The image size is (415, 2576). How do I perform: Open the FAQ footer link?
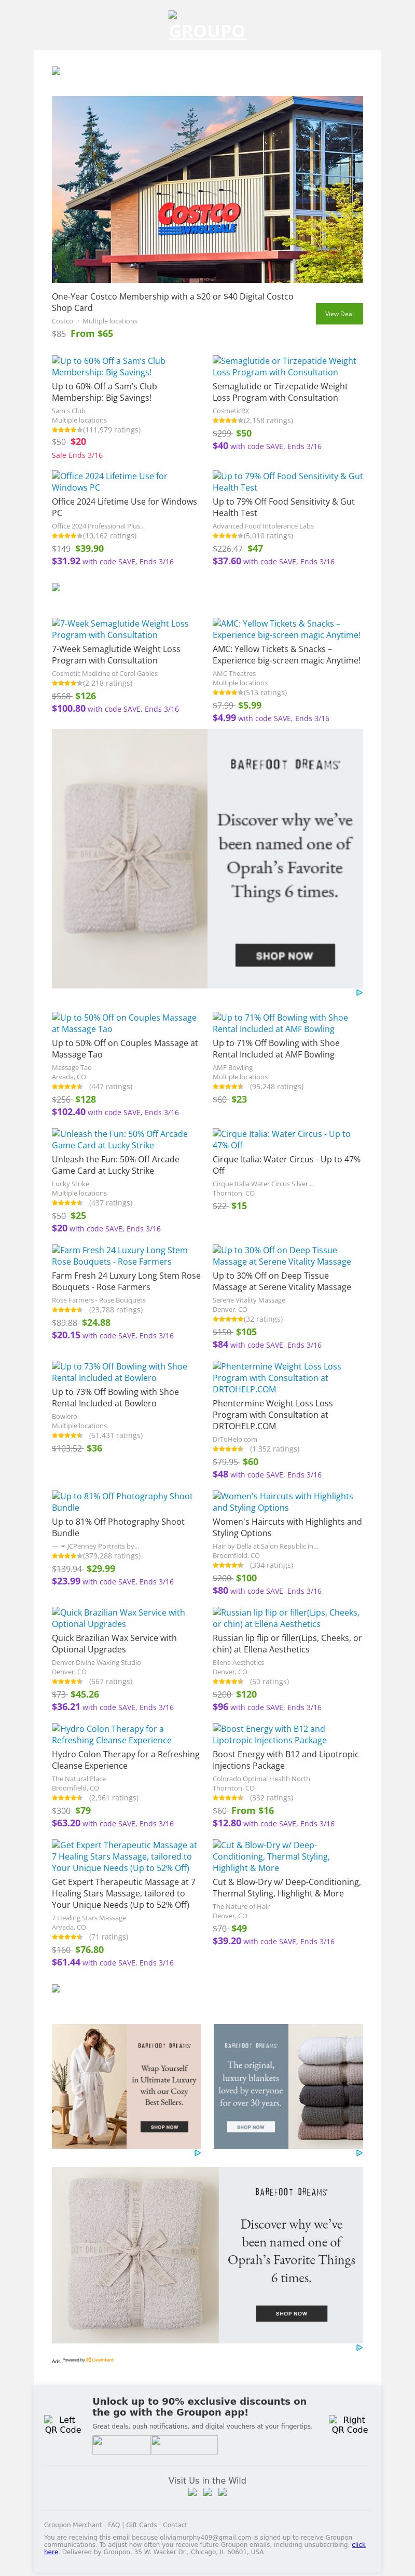pyautogui.click(x=114, y=2525)
